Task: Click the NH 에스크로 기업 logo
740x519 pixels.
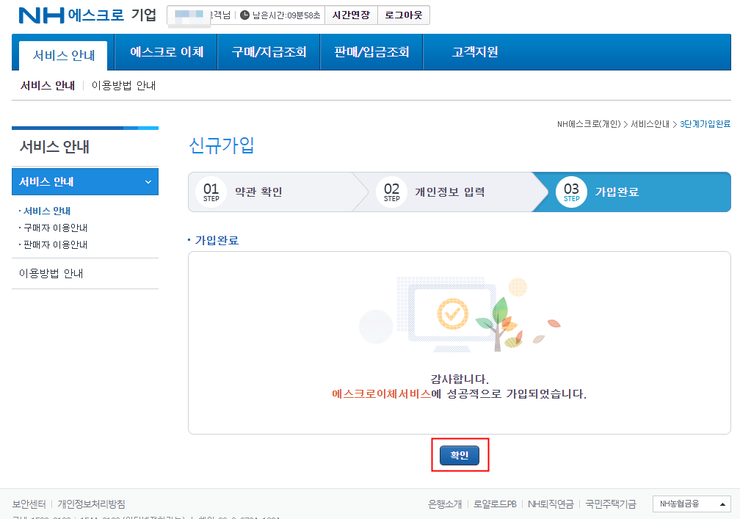Action: [x=87, y=15]
